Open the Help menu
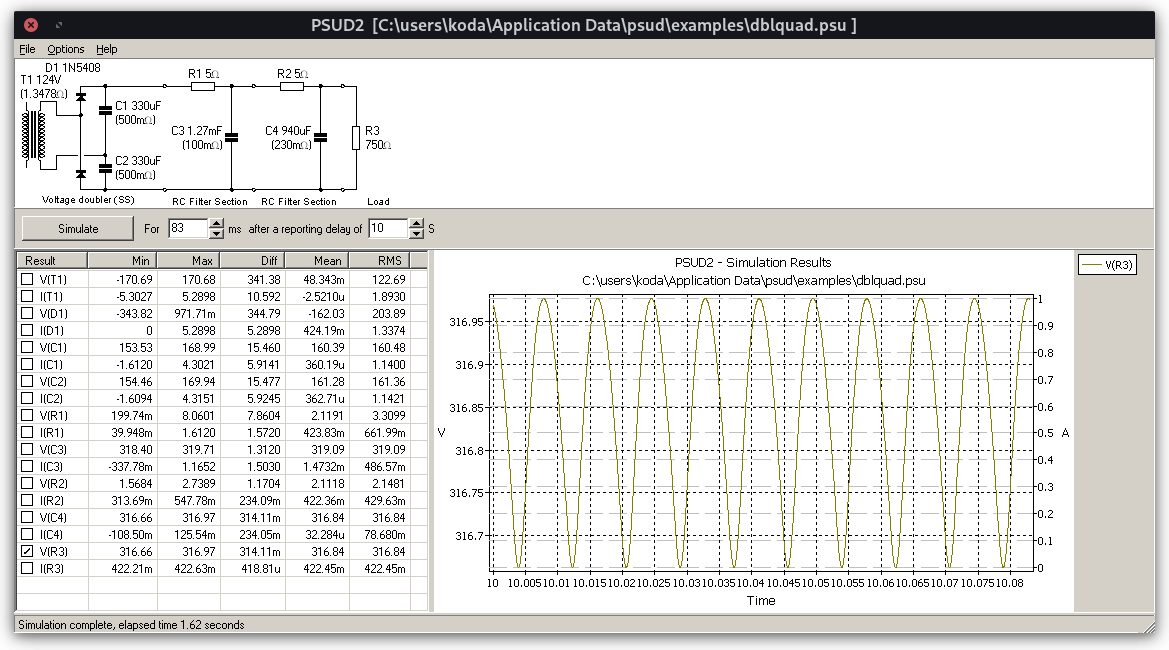This screenshot has height=650, width=1169. [107, 49]
